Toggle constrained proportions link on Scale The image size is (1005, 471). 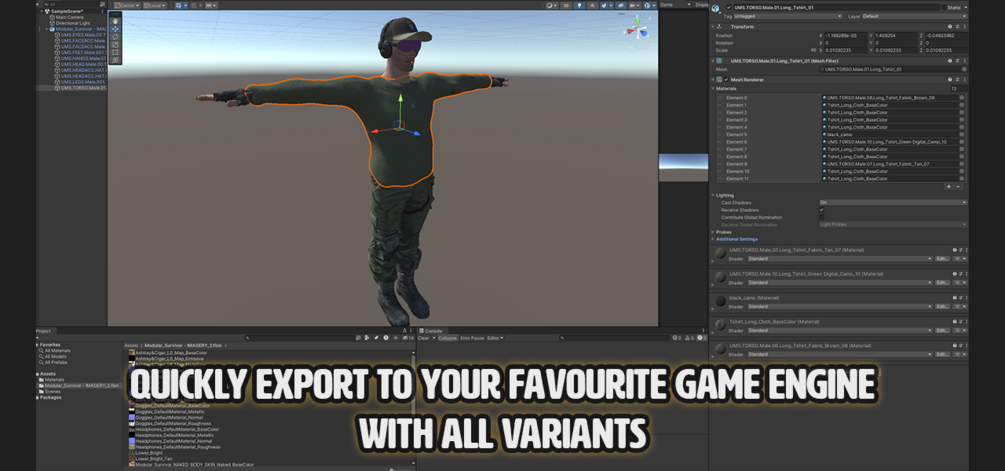[813, 50]
